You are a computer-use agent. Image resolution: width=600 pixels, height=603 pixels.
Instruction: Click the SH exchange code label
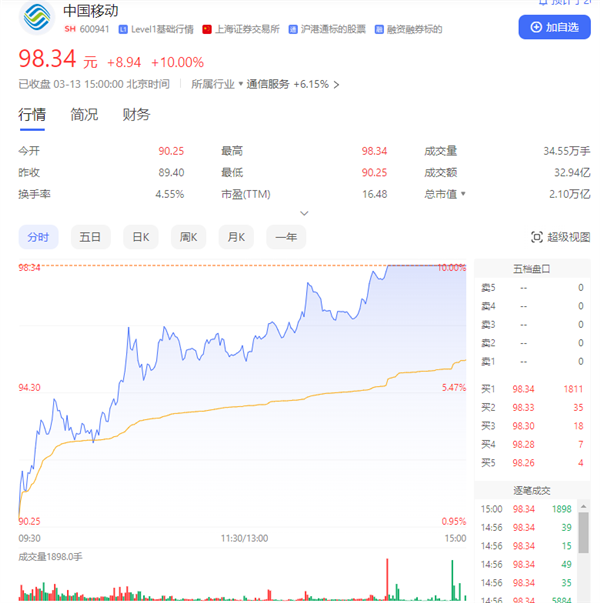tap(70, 29)
